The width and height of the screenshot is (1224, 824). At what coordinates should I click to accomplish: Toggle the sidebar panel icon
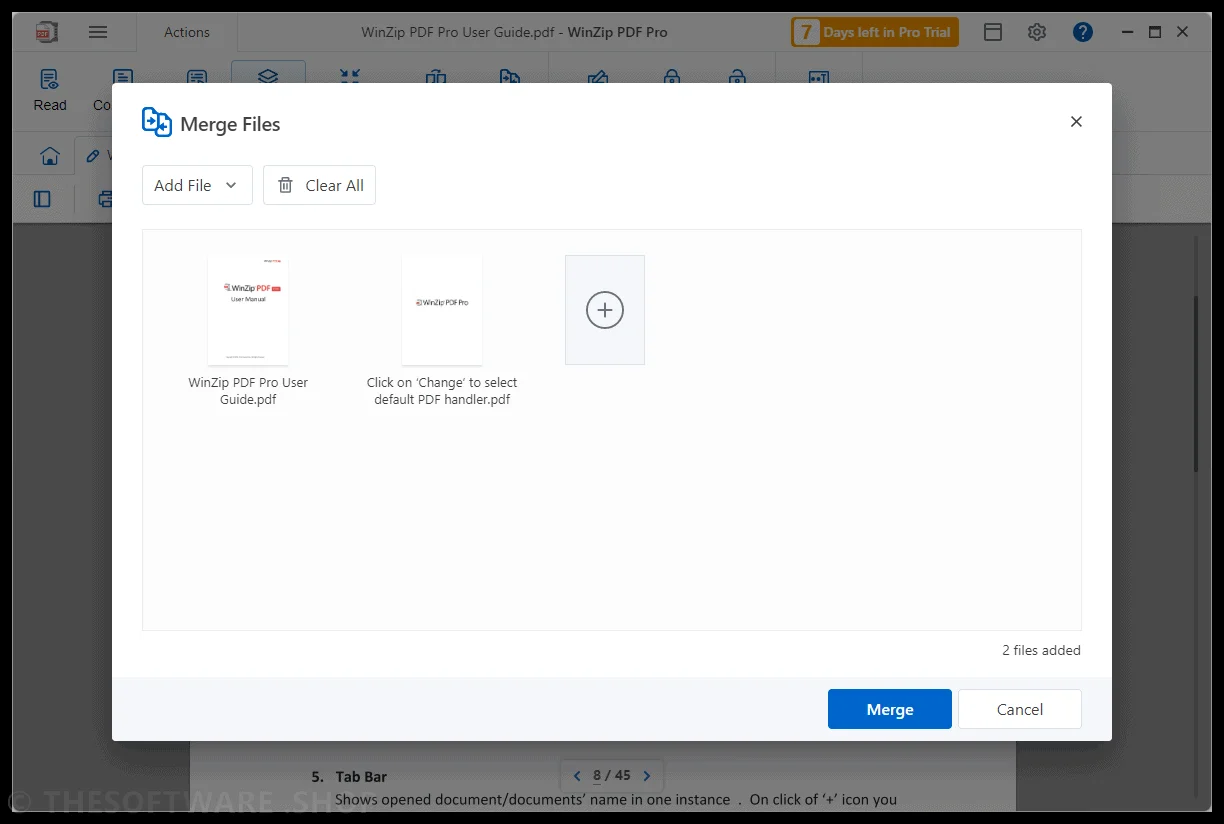tap(42, 199)
